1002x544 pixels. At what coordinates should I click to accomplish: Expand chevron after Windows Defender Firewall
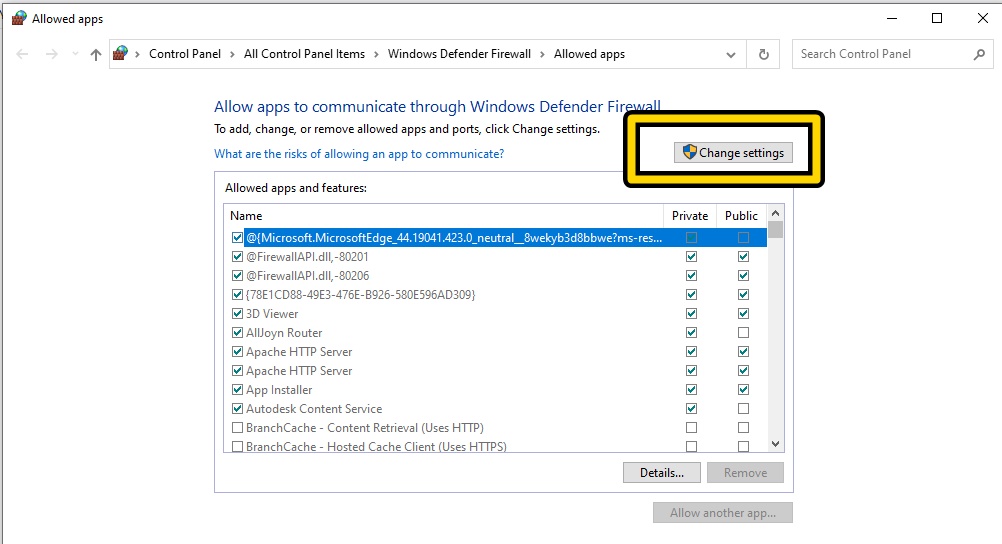pyautogui.click(x=542, y=54)
